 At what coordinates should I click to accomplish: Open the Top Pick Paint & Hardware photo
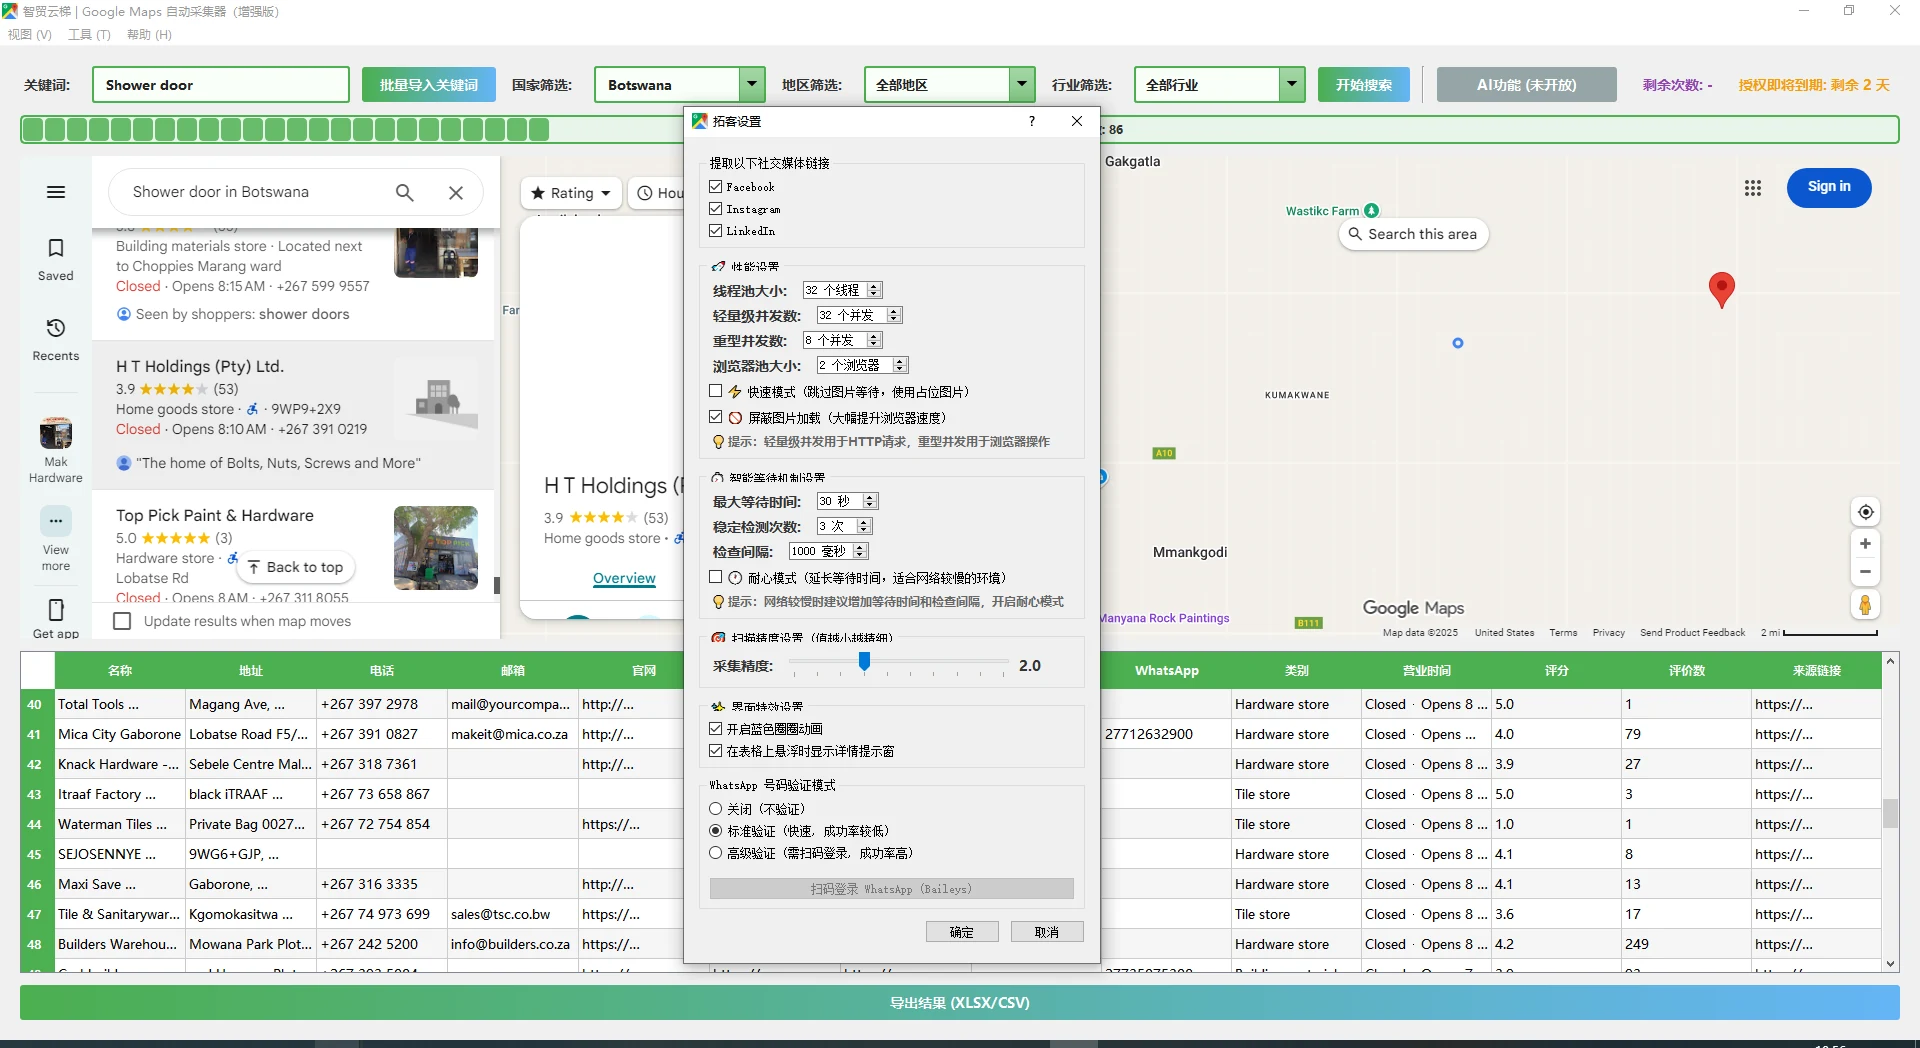click(x=436, y=547)
